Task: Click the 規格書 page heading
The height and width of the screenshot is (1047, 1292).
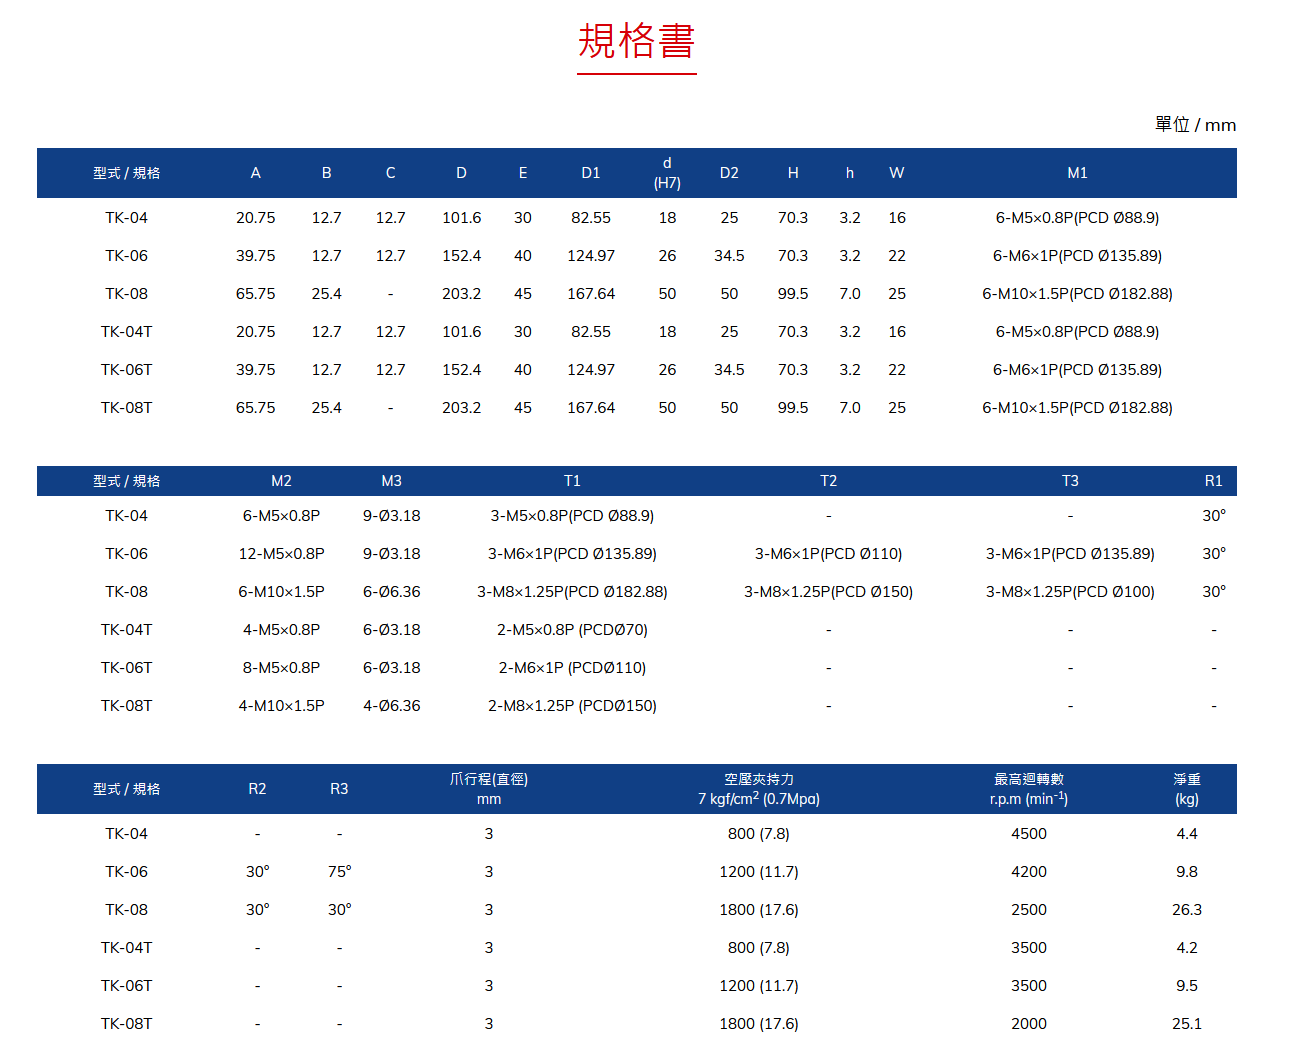Action: click(636, 42)
